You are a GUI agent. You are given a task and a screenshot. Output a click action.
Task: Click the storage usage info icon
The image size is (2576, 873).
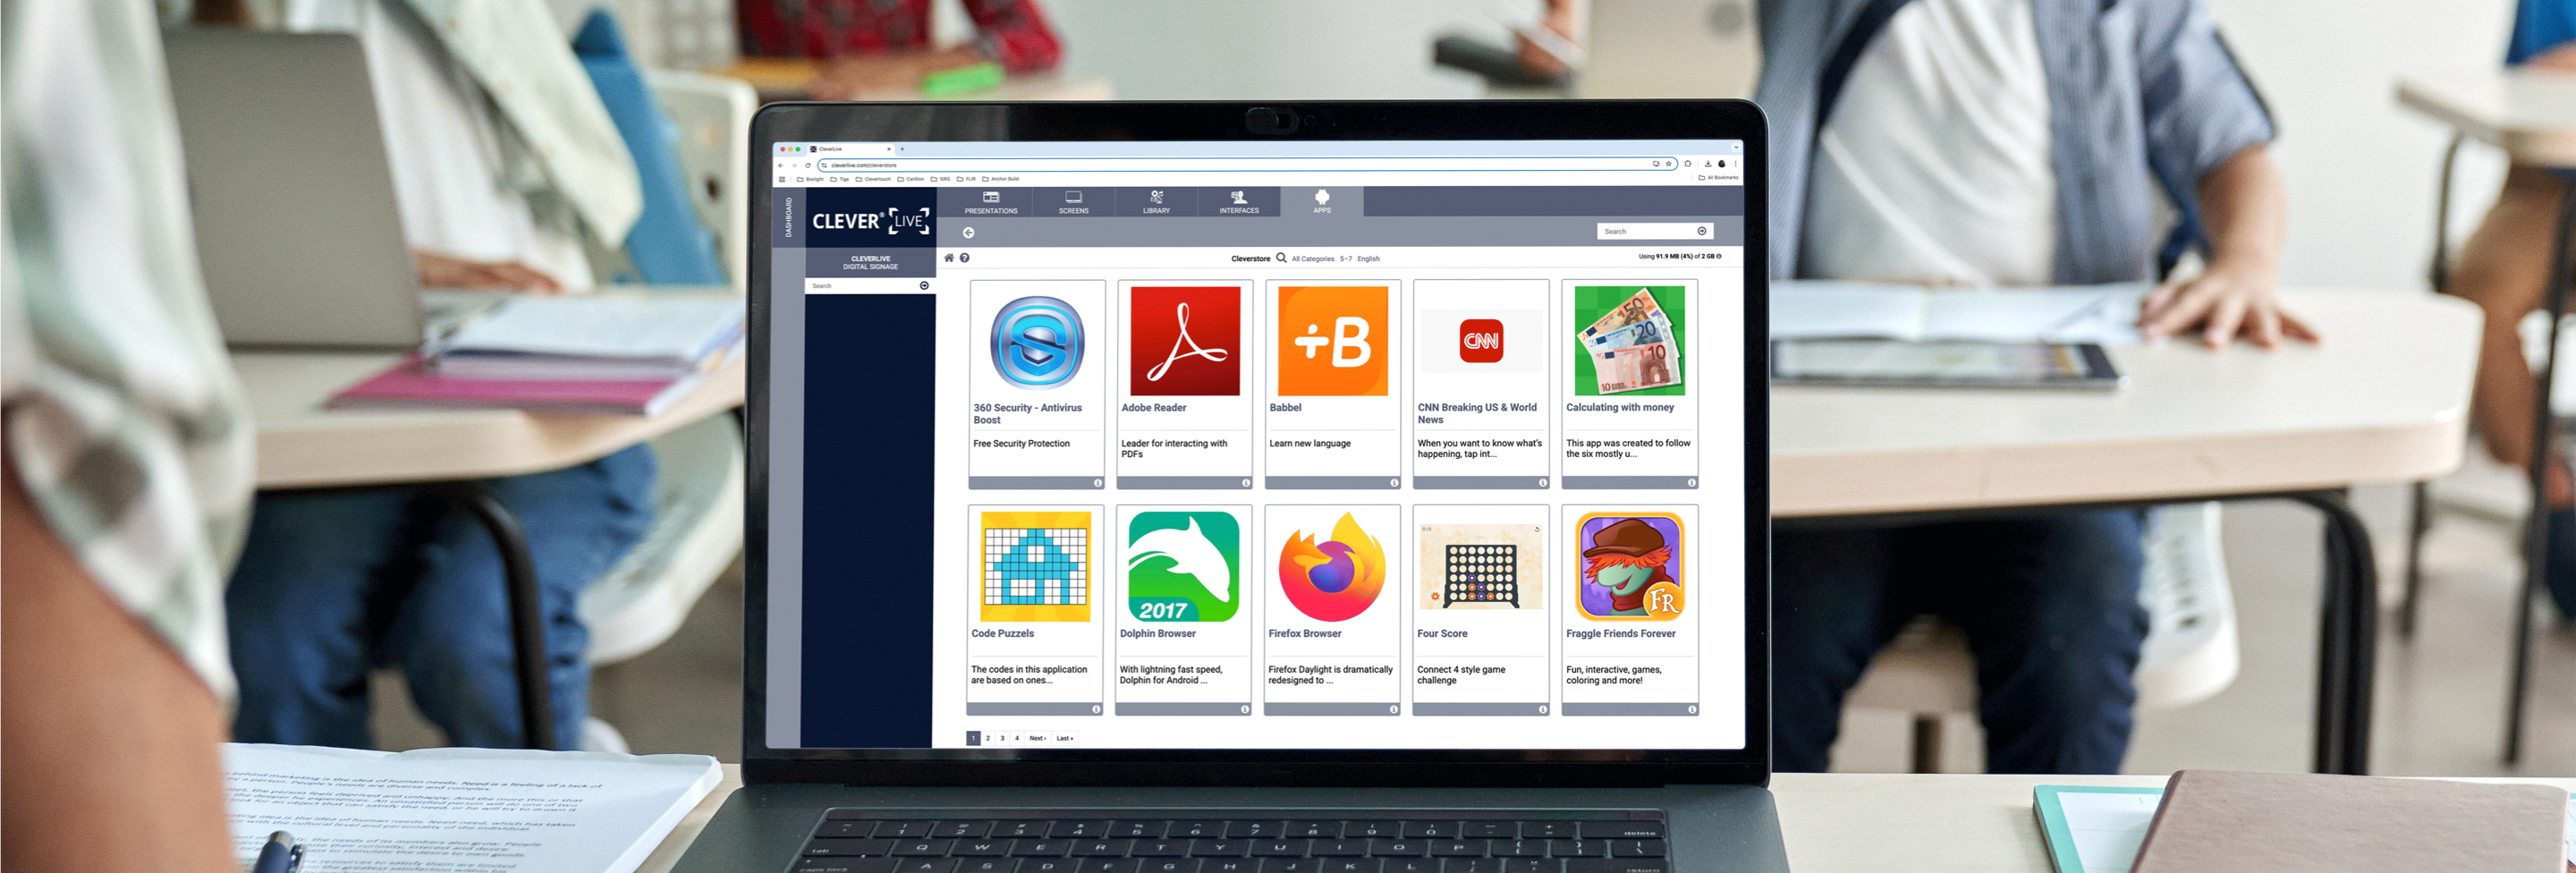point(1719,256)
